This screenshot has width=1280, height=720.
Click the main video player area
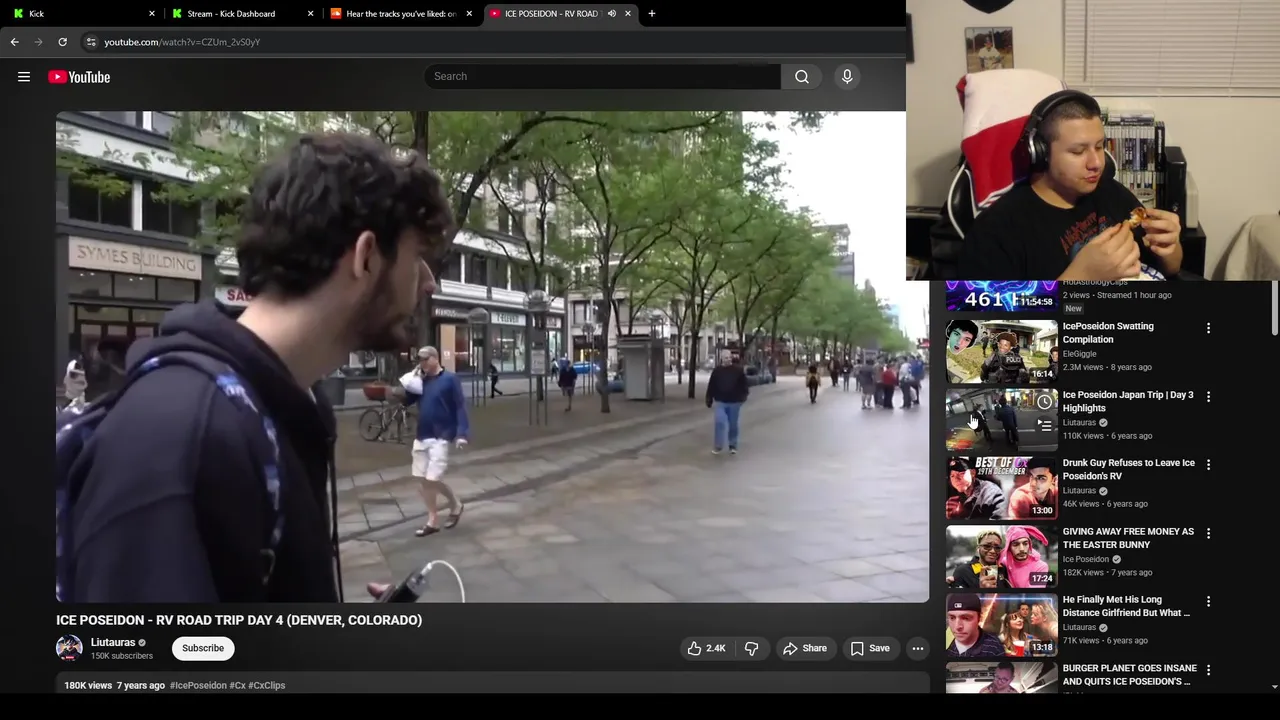click(492, 357)
